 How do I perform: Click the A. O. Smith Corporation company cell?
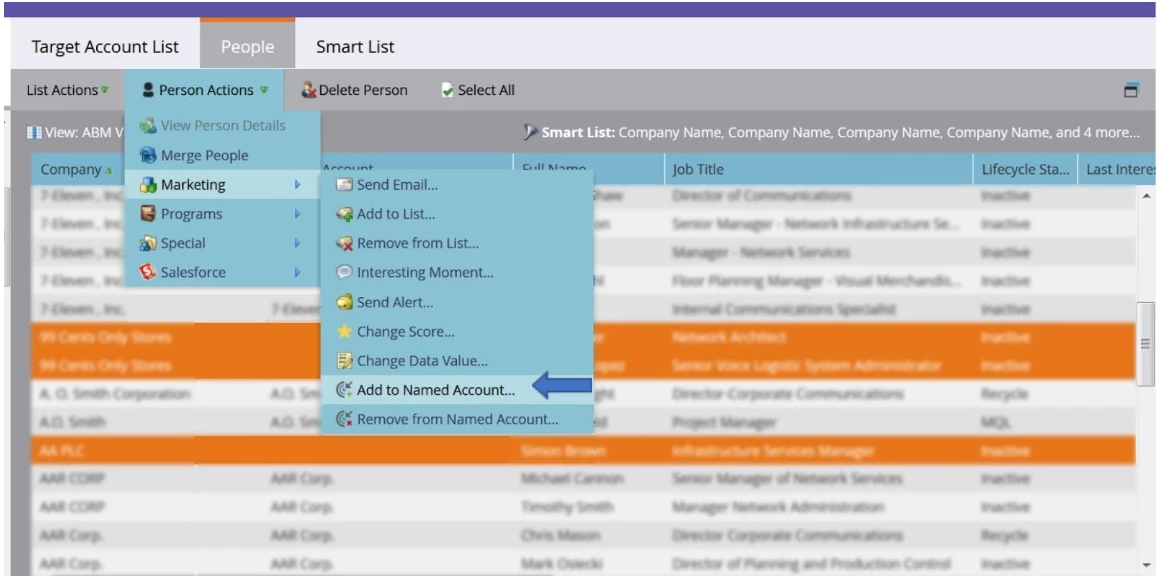tap(115, 395)
